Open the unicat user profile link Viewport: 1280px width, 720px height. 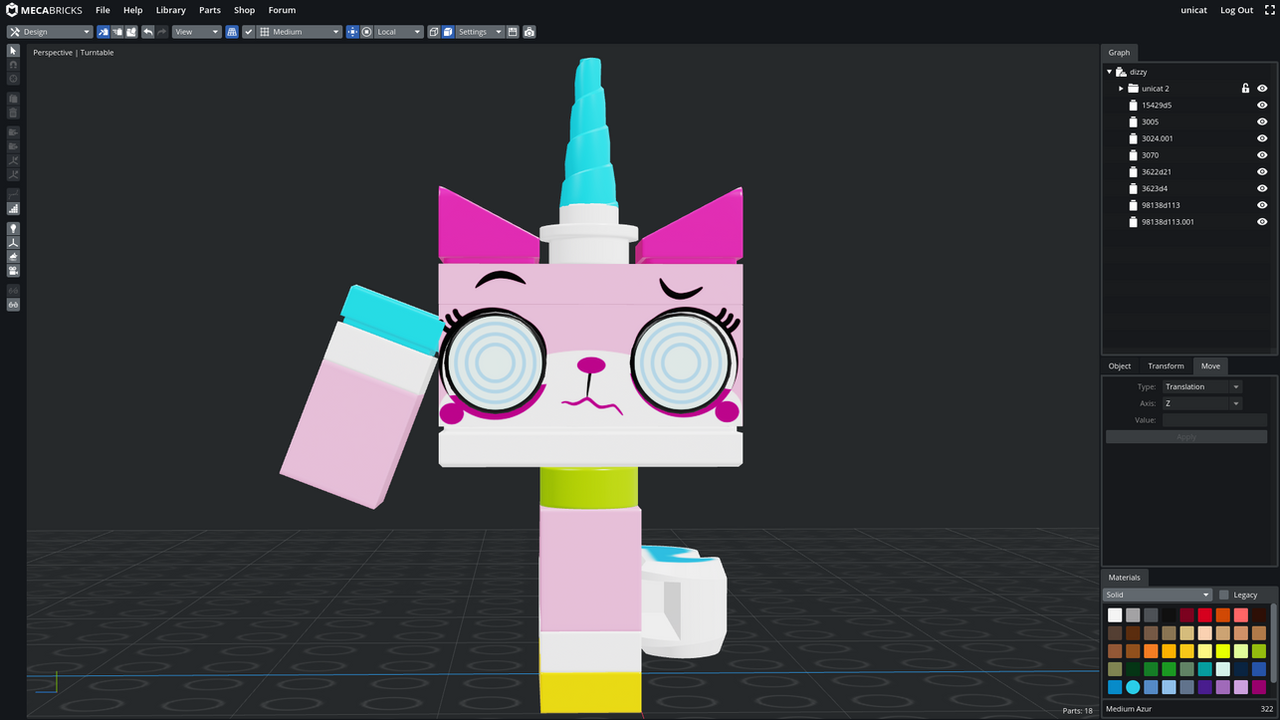(1194, 10)
